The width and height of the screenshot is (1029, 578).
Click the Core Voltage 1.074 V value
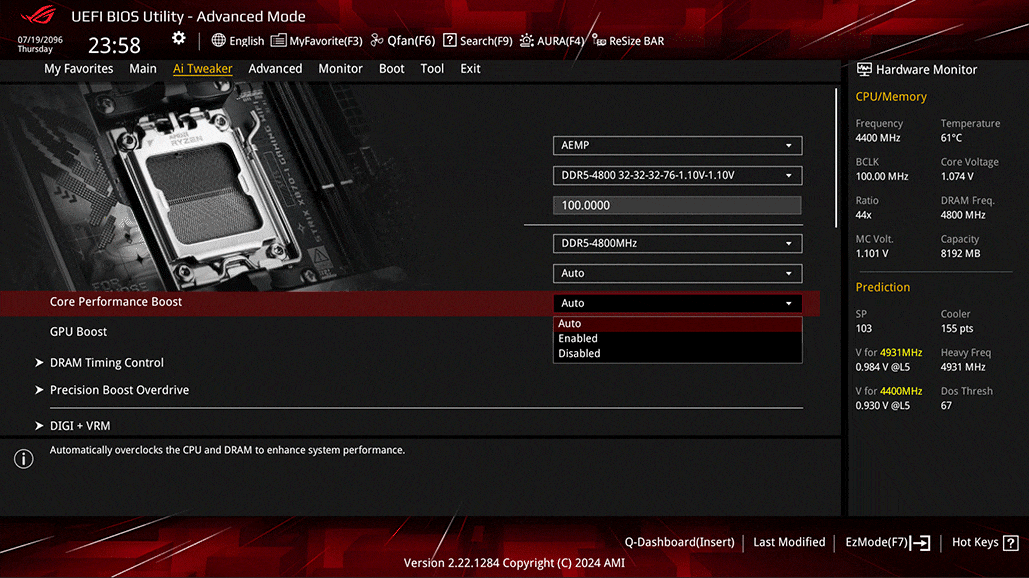pyautogui.click(x=957, y=176)
